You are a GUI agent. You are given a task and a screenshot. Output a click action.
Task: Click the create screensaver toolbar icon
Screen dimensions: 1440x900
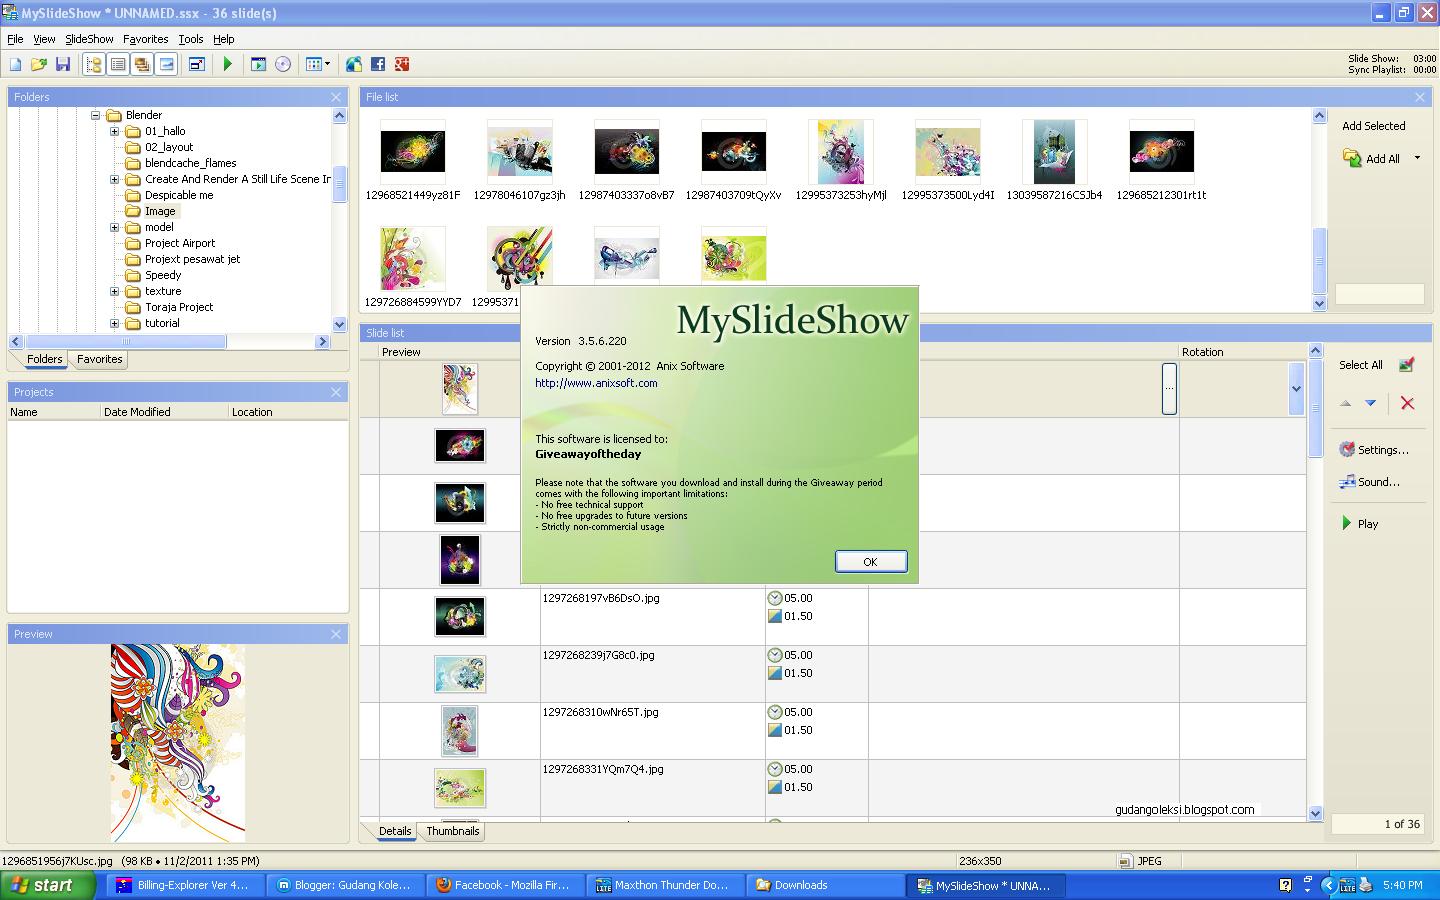tap(259, 64)
